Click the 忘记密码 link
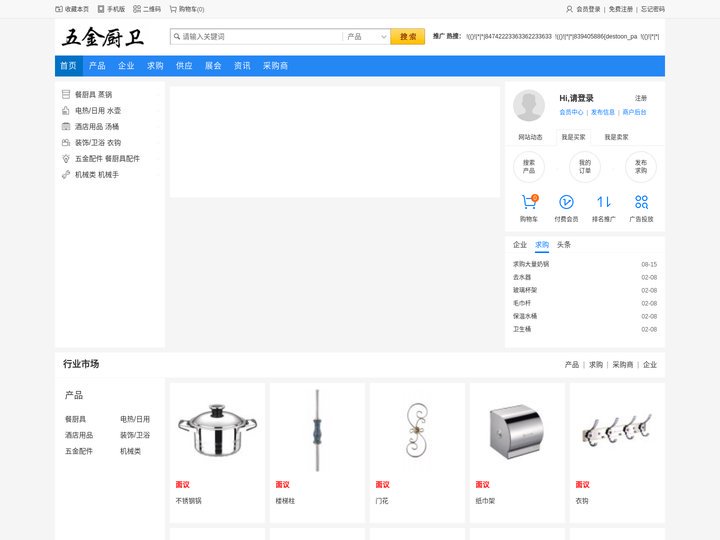The image size is (720, 540). (653, 9)
